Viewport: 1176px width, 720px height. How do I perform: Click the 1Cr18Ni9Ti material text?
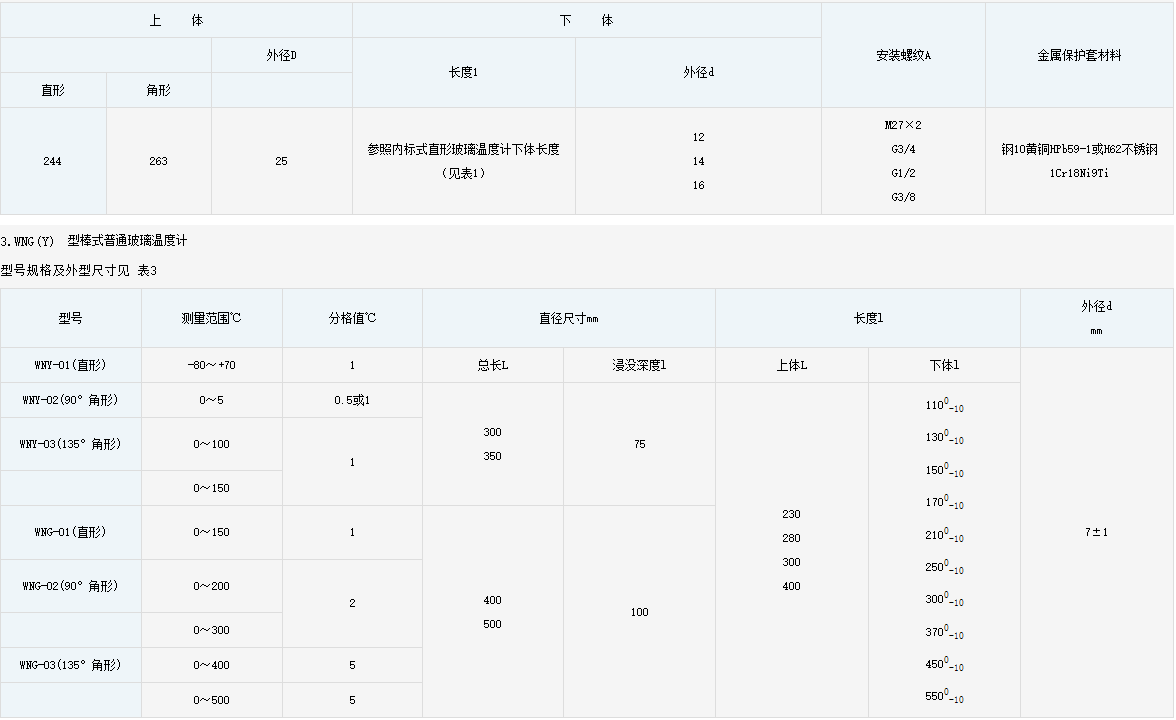(1079, 173)
